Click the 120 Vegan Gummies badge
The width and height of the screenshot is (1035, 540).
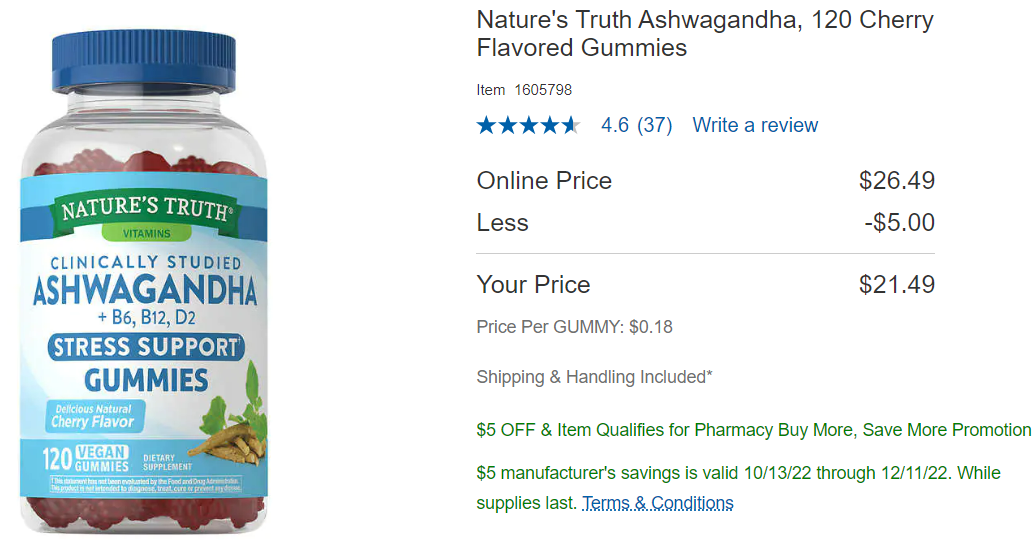point(85,458)
